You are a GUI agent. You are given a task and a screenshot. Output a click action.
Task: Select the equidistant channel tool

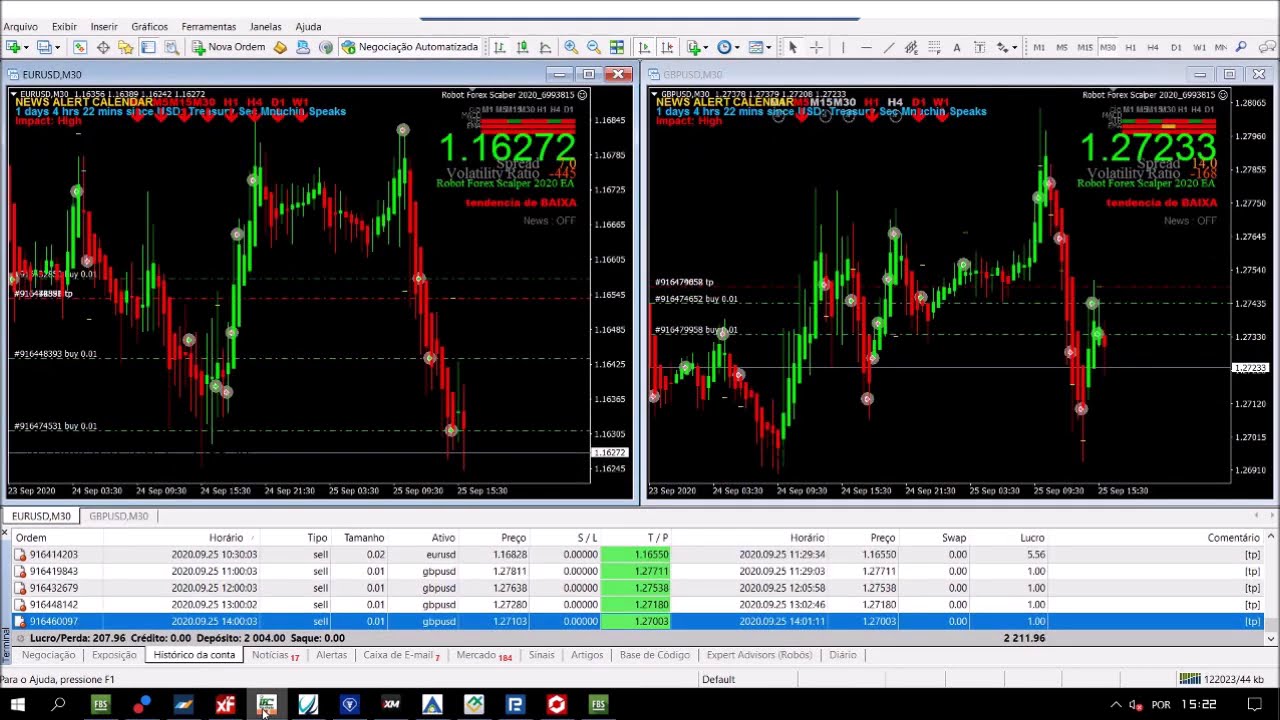coord(911,47)
